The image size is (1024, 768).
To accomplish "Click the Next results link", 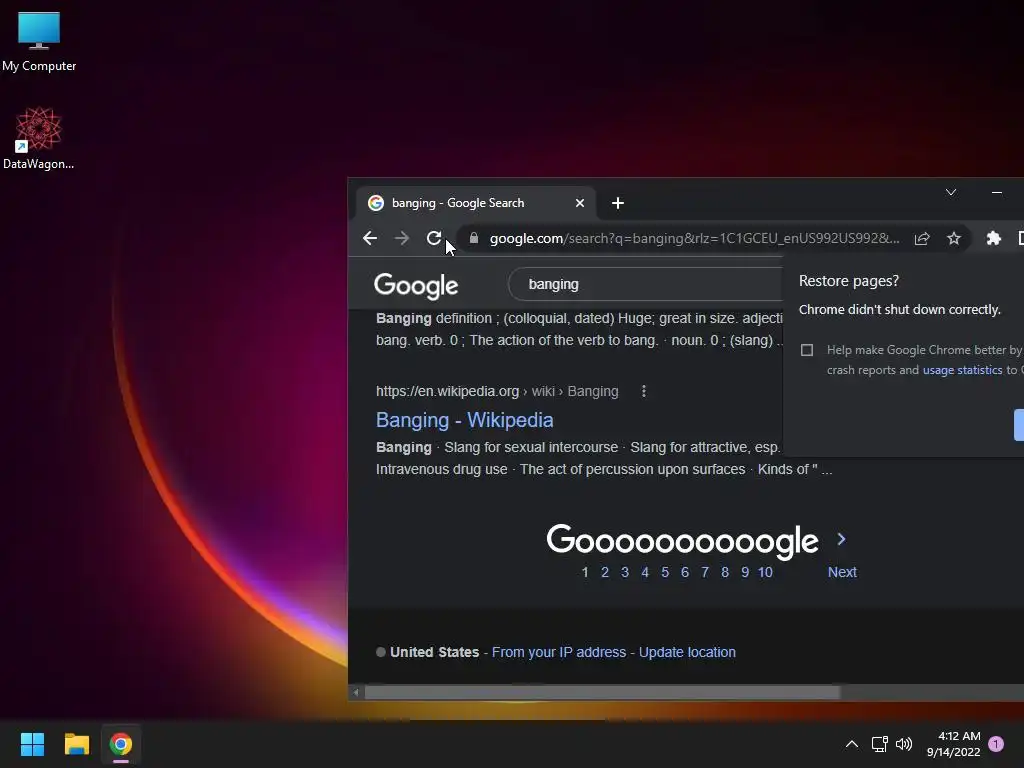I will (x=842, y=572).
